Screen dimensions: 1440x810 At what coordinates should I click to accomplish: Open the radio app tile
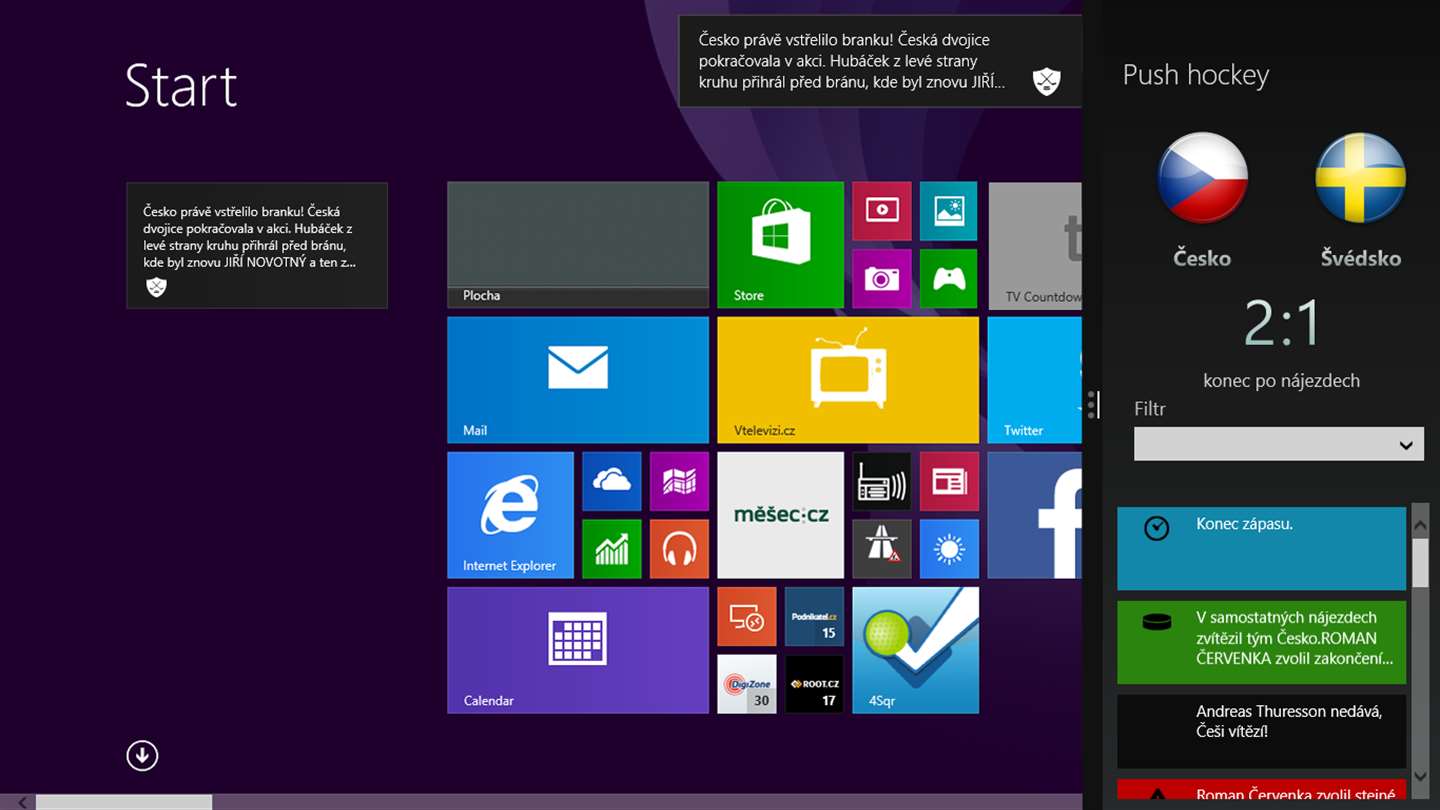(x=882, y=481)
